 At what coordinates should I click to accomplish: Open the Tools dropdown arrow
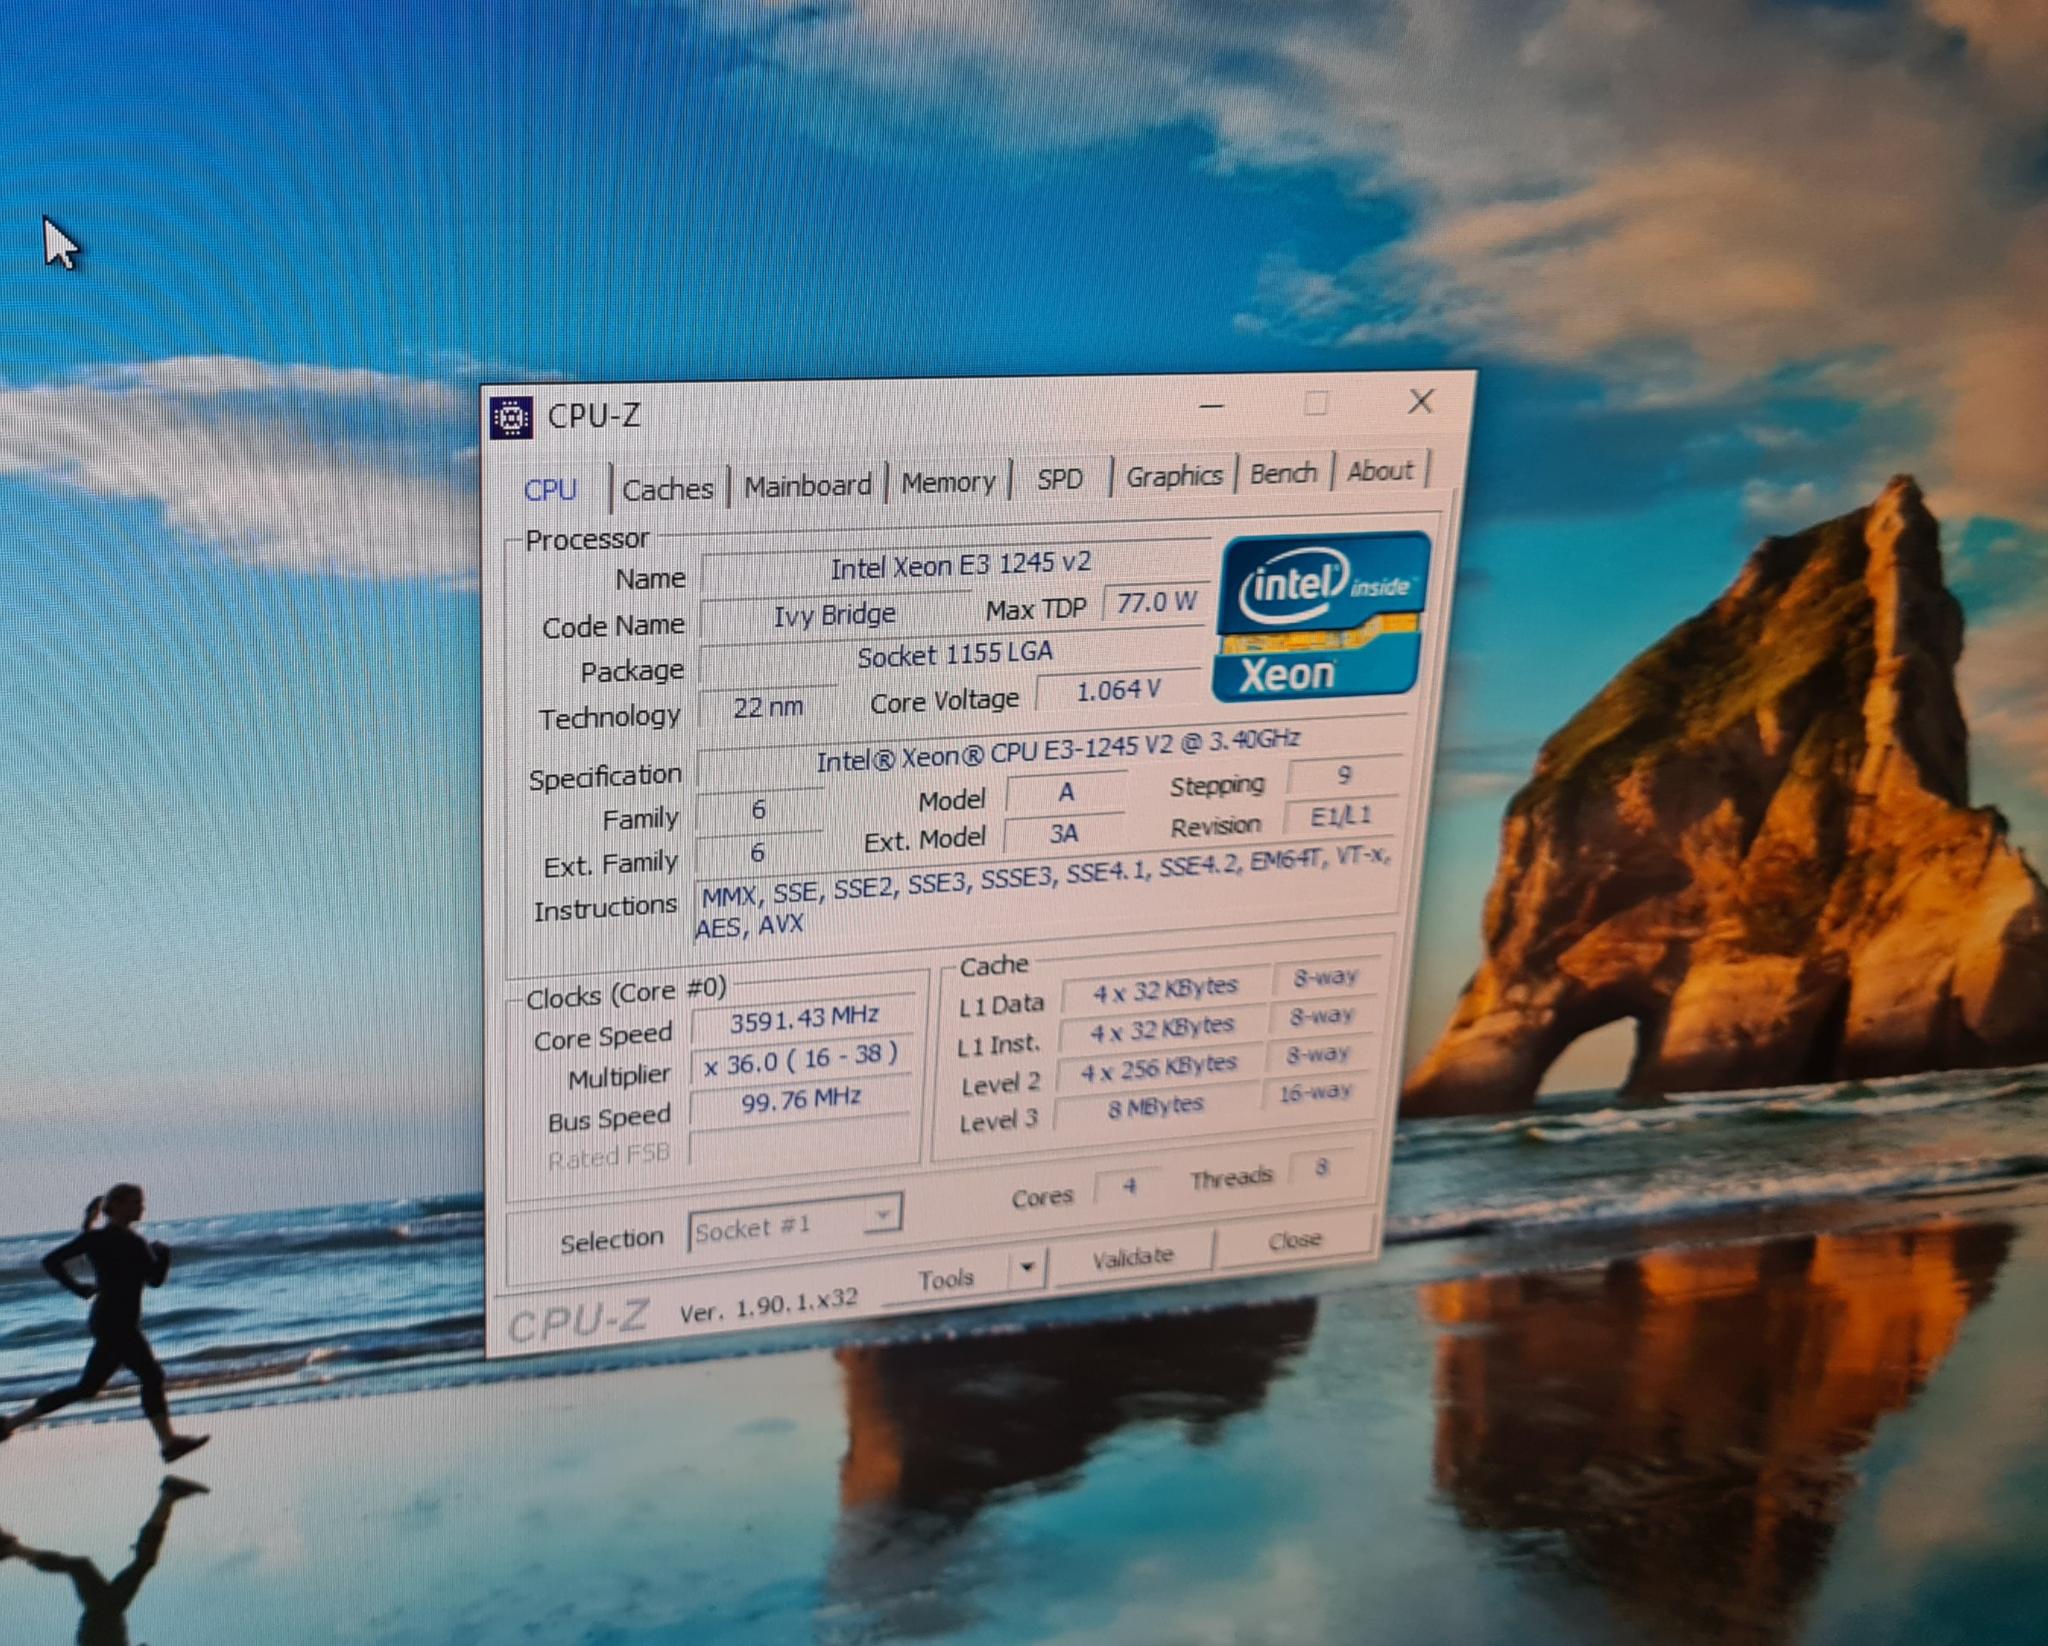tap(1027, 1269)
